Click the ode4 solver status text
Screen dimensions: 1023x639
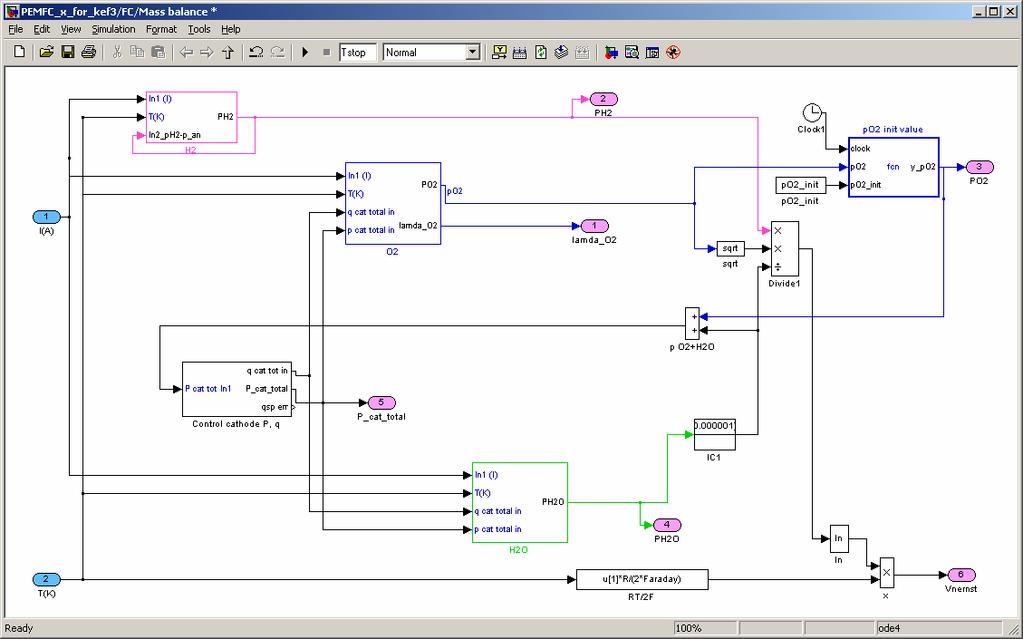pos(889,629)
